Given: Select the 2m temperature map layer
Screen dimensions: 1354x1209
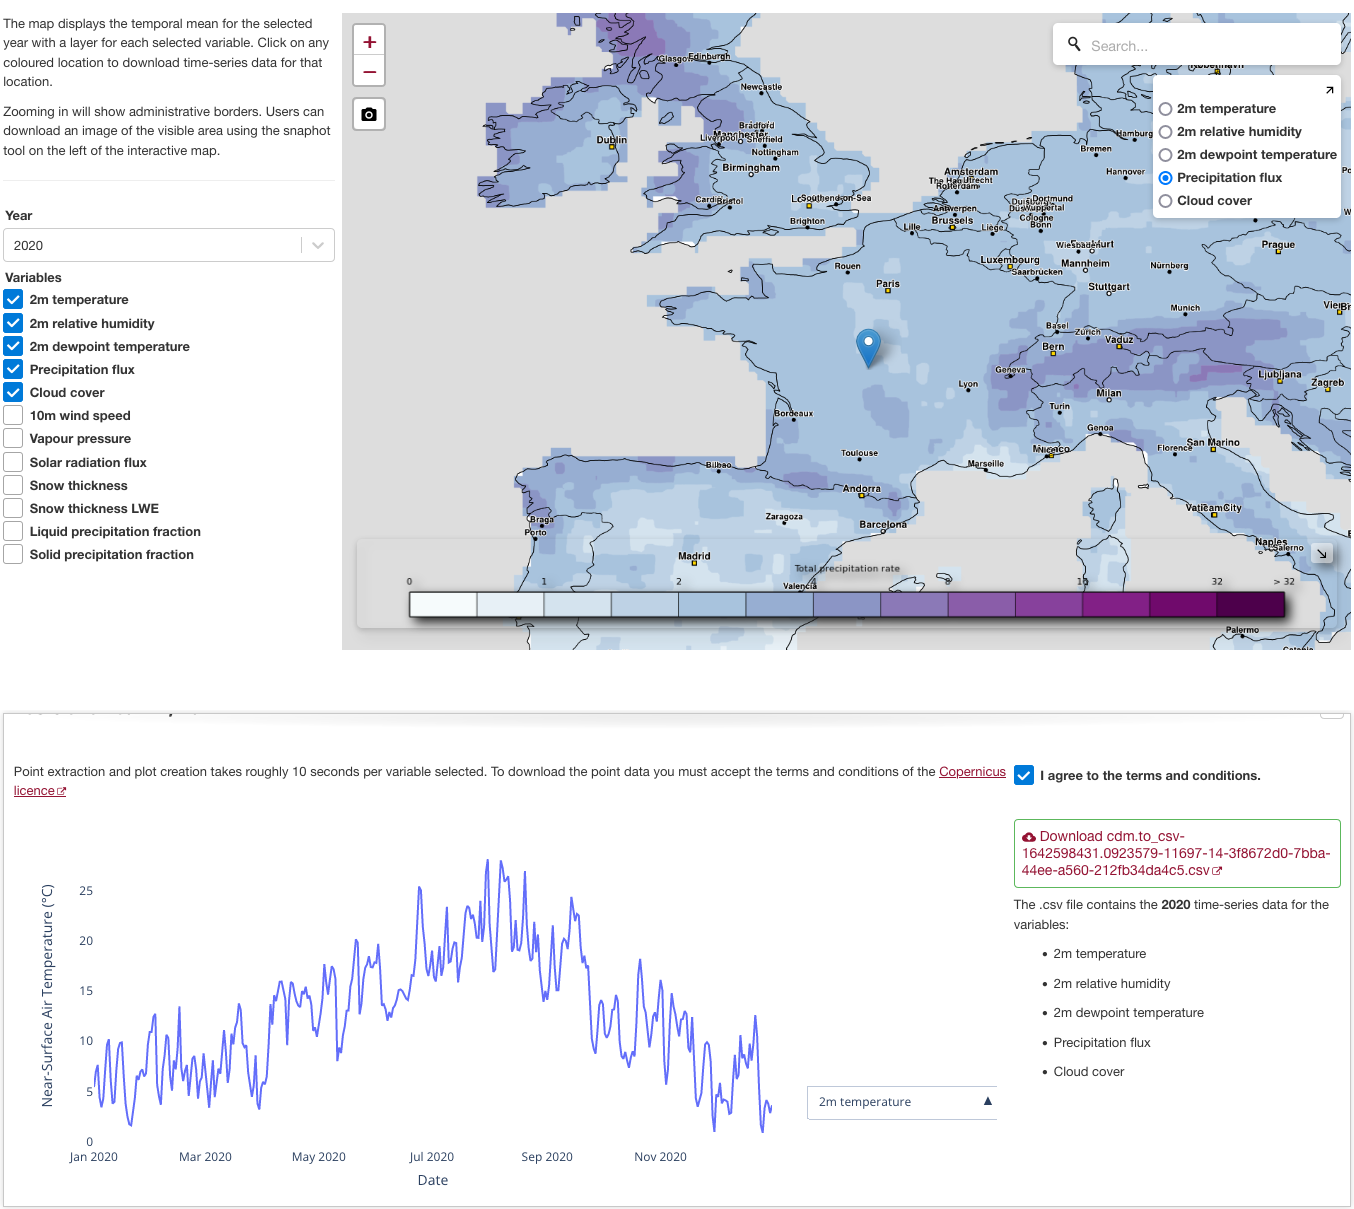Looking at the screenshot, I should click(1165, 109).
